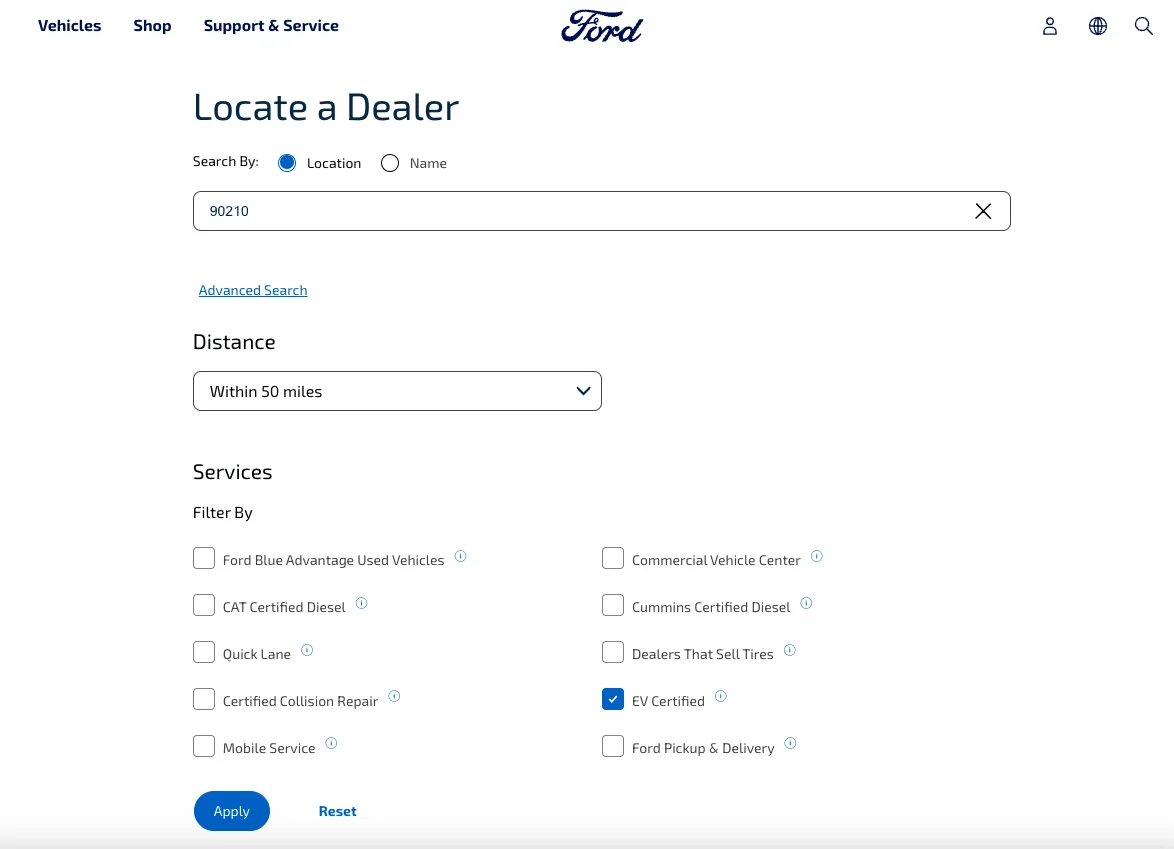The height and width of the screenshot is (849, 1174).
Task: Open the Support & Service menu
Action: 271,25
